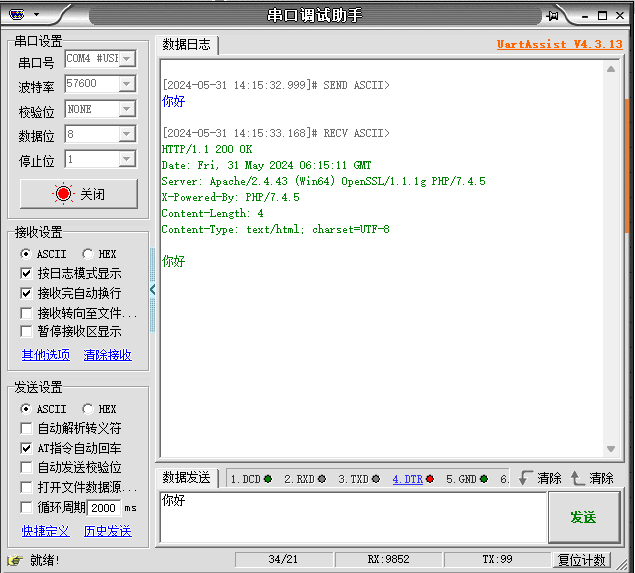Click the TXD signal indicator
Image resolution: width=635 pixels, height=573 pixels.
pos(358,479)
